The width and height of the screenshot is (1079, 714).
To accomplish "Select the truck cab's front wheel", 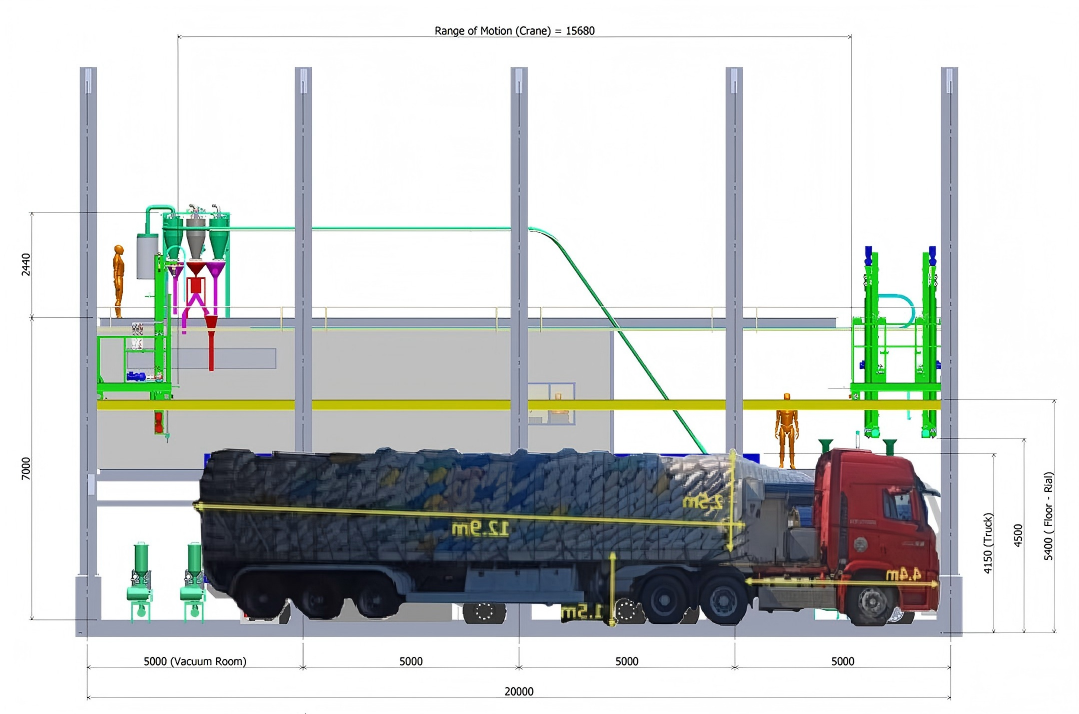I will pyautogui.click(x=874, y=605).
